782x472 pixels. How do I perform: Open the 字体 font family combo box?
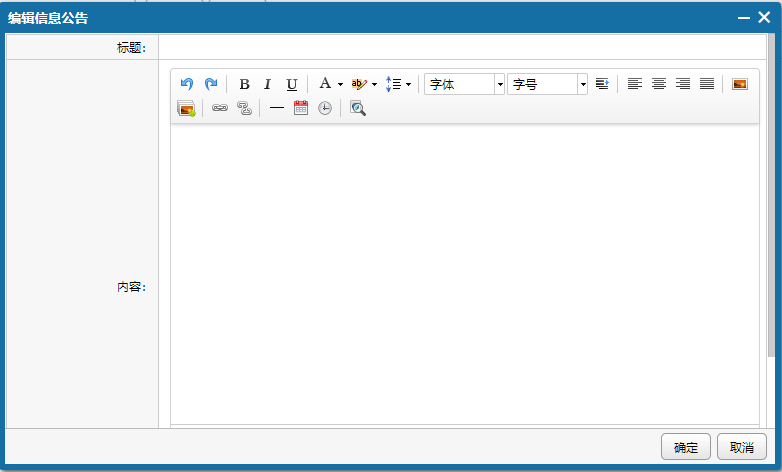pos(464,84)
